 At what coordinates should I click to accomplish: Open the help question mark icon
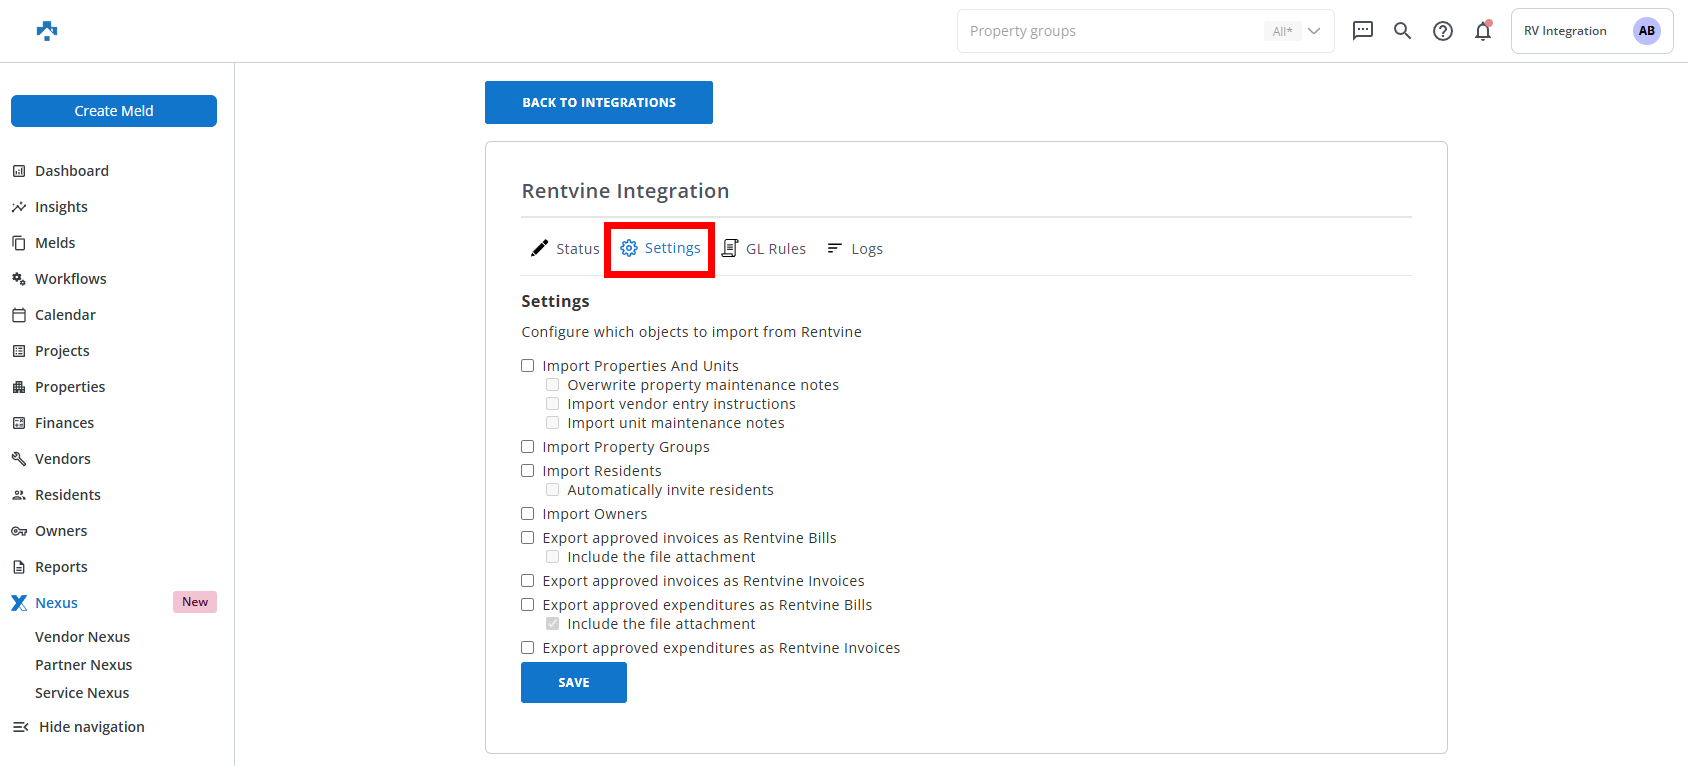pos(1442,31)
